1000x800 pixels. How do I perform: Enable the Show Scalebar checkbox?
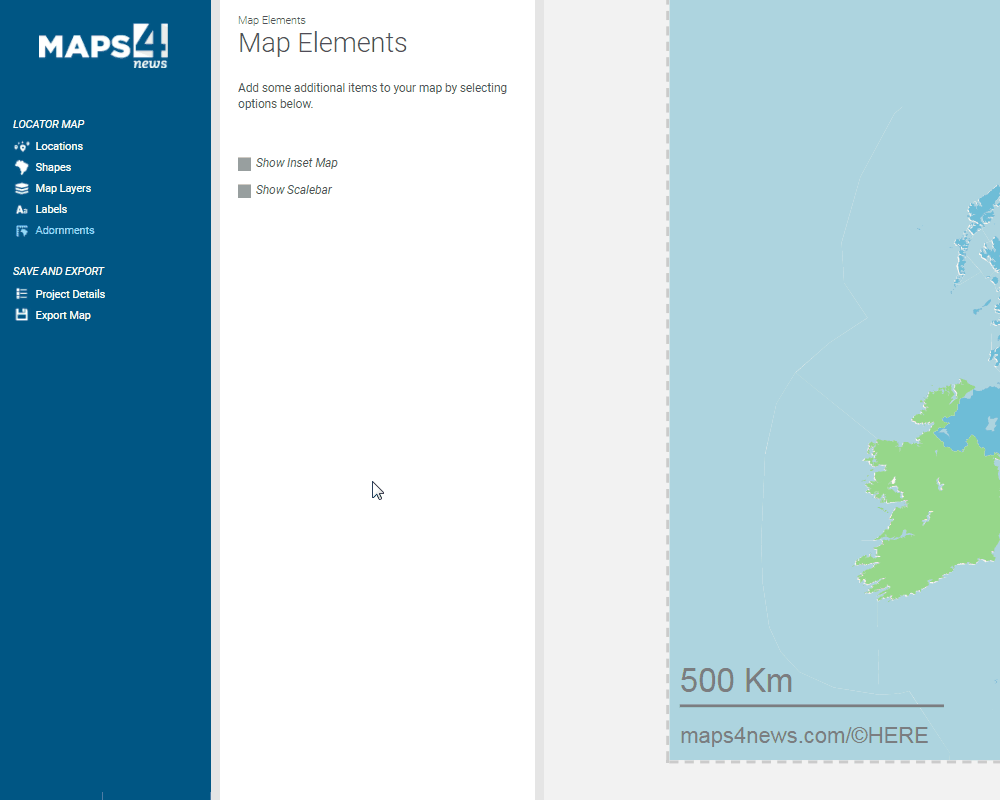244,191
